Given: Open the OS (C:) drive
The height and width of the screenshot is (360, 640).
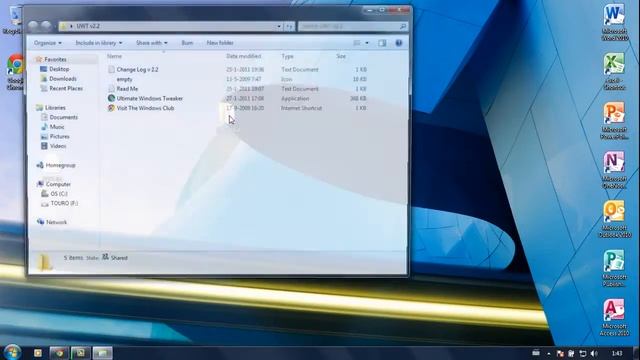Looking at the screenshot, I should pos(59,194).
